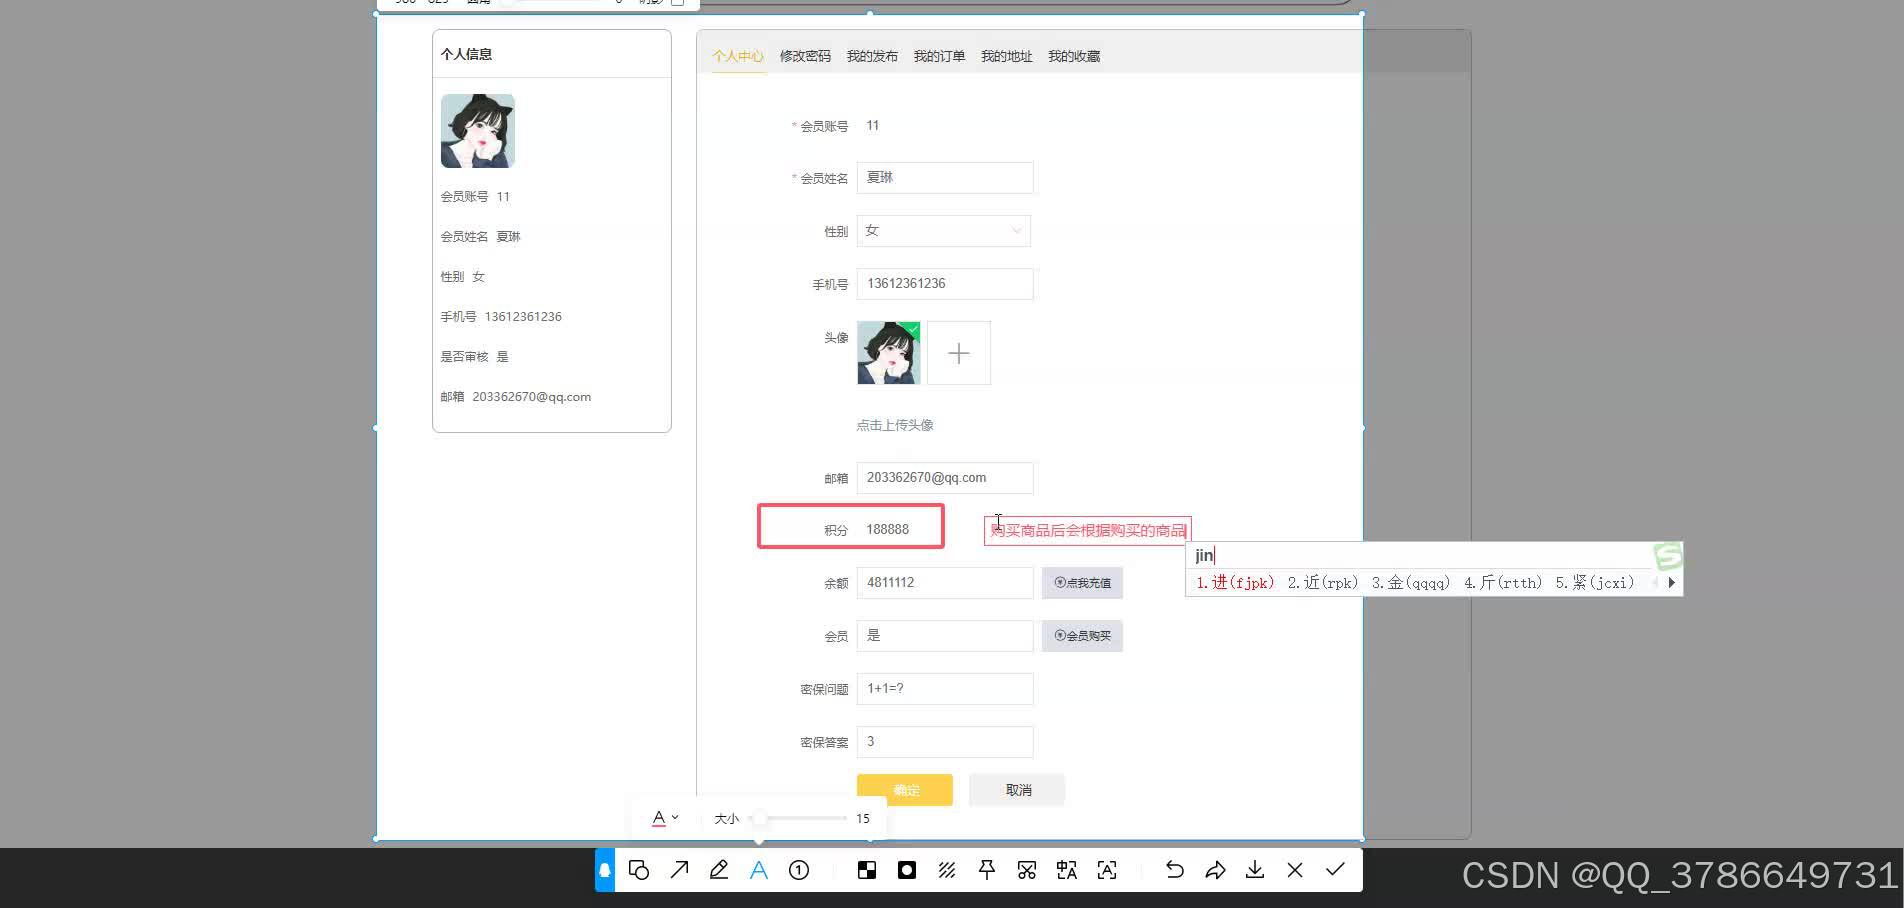Select the pen drawing tool

pyautogui.click(x=719, y=870)
